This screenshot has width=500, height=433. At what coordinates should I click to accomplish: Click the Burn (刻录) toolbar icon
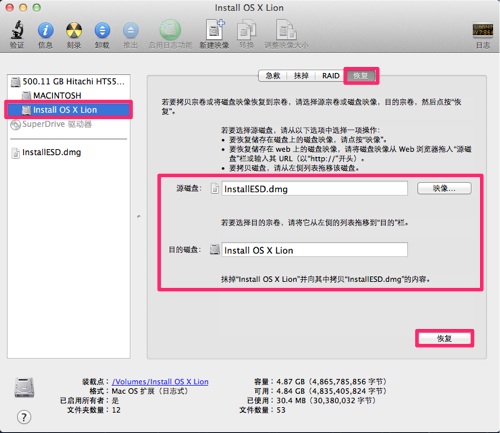pyautogui.click(x=74, y=30)
